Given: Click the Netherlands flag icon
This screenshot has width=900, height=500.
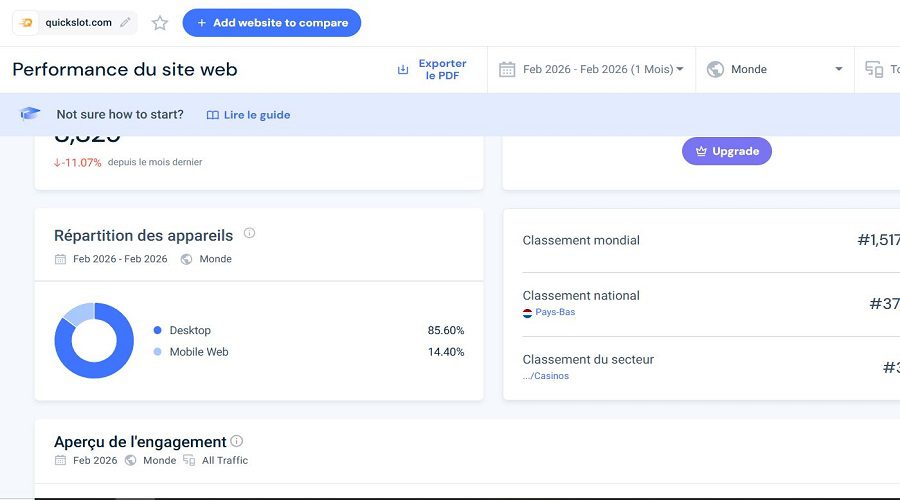Looking at the screenshot, I should click(x=527, y=313).
